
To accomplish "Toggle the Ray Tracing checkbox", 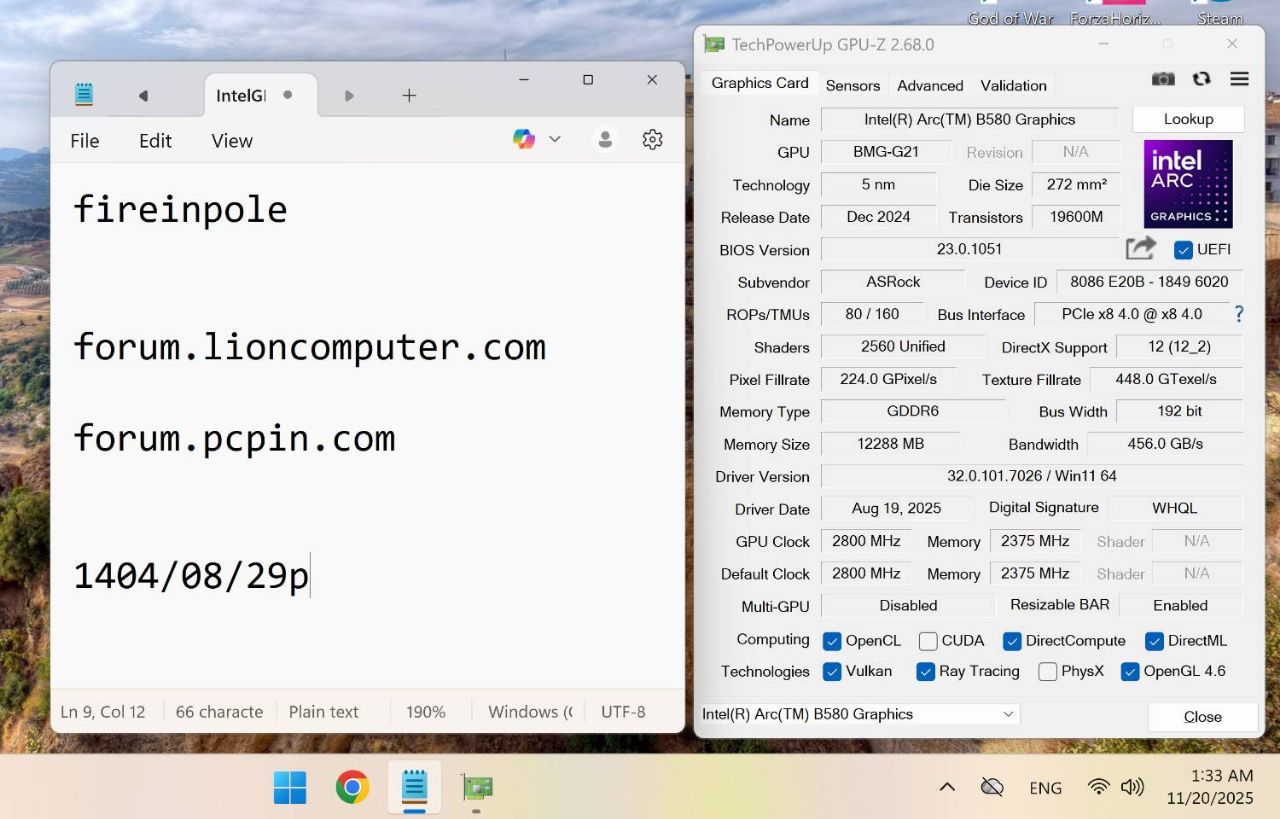I will pos(926,672).
